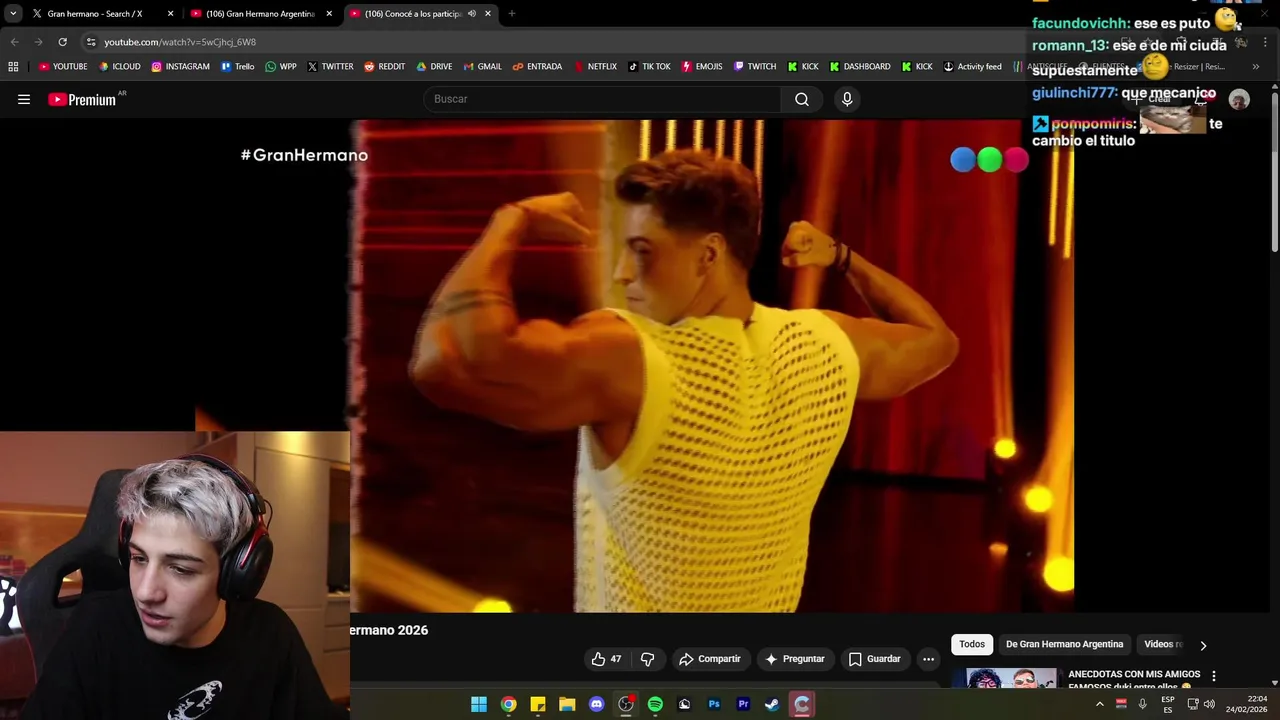Switch to Gran Hermano Argentina tab
The image size is (1280, 720).
point(260,14)
